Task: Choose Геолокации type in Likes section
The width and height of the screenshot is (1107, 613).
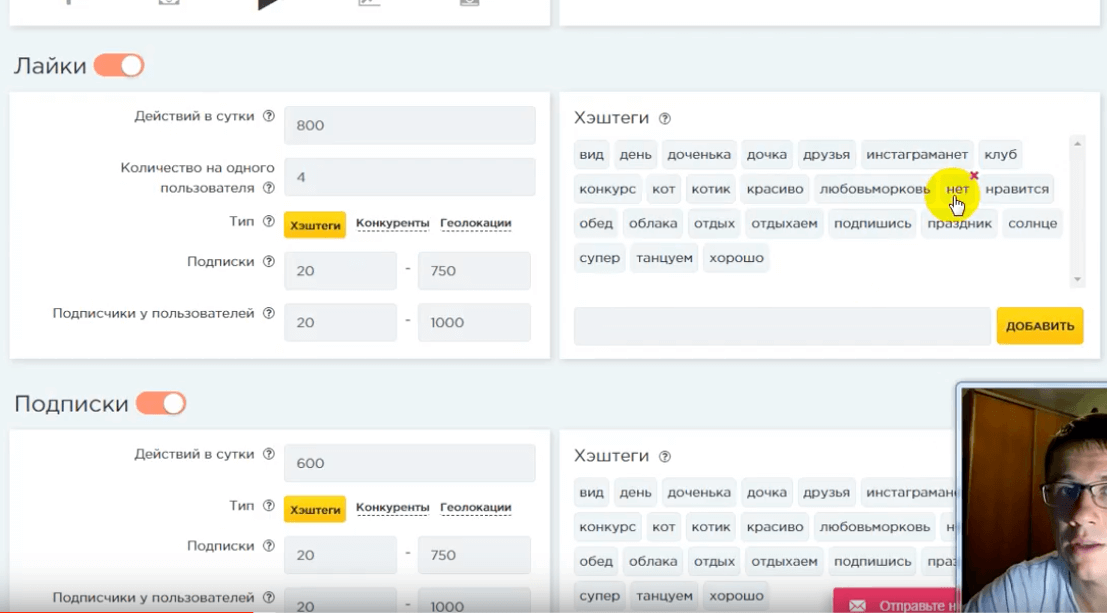Action: click(475, 224)
